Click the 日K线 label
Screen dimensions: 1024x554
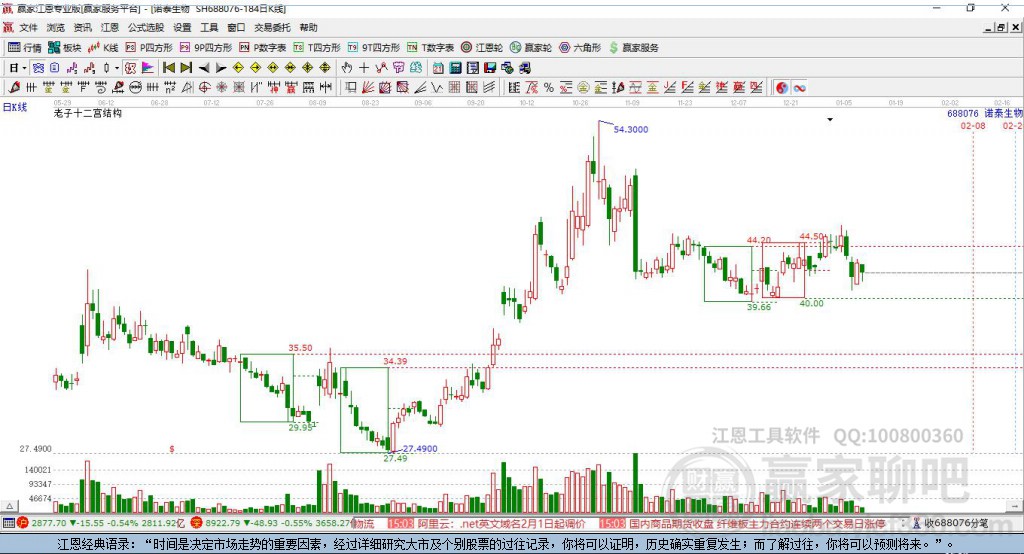15,107
